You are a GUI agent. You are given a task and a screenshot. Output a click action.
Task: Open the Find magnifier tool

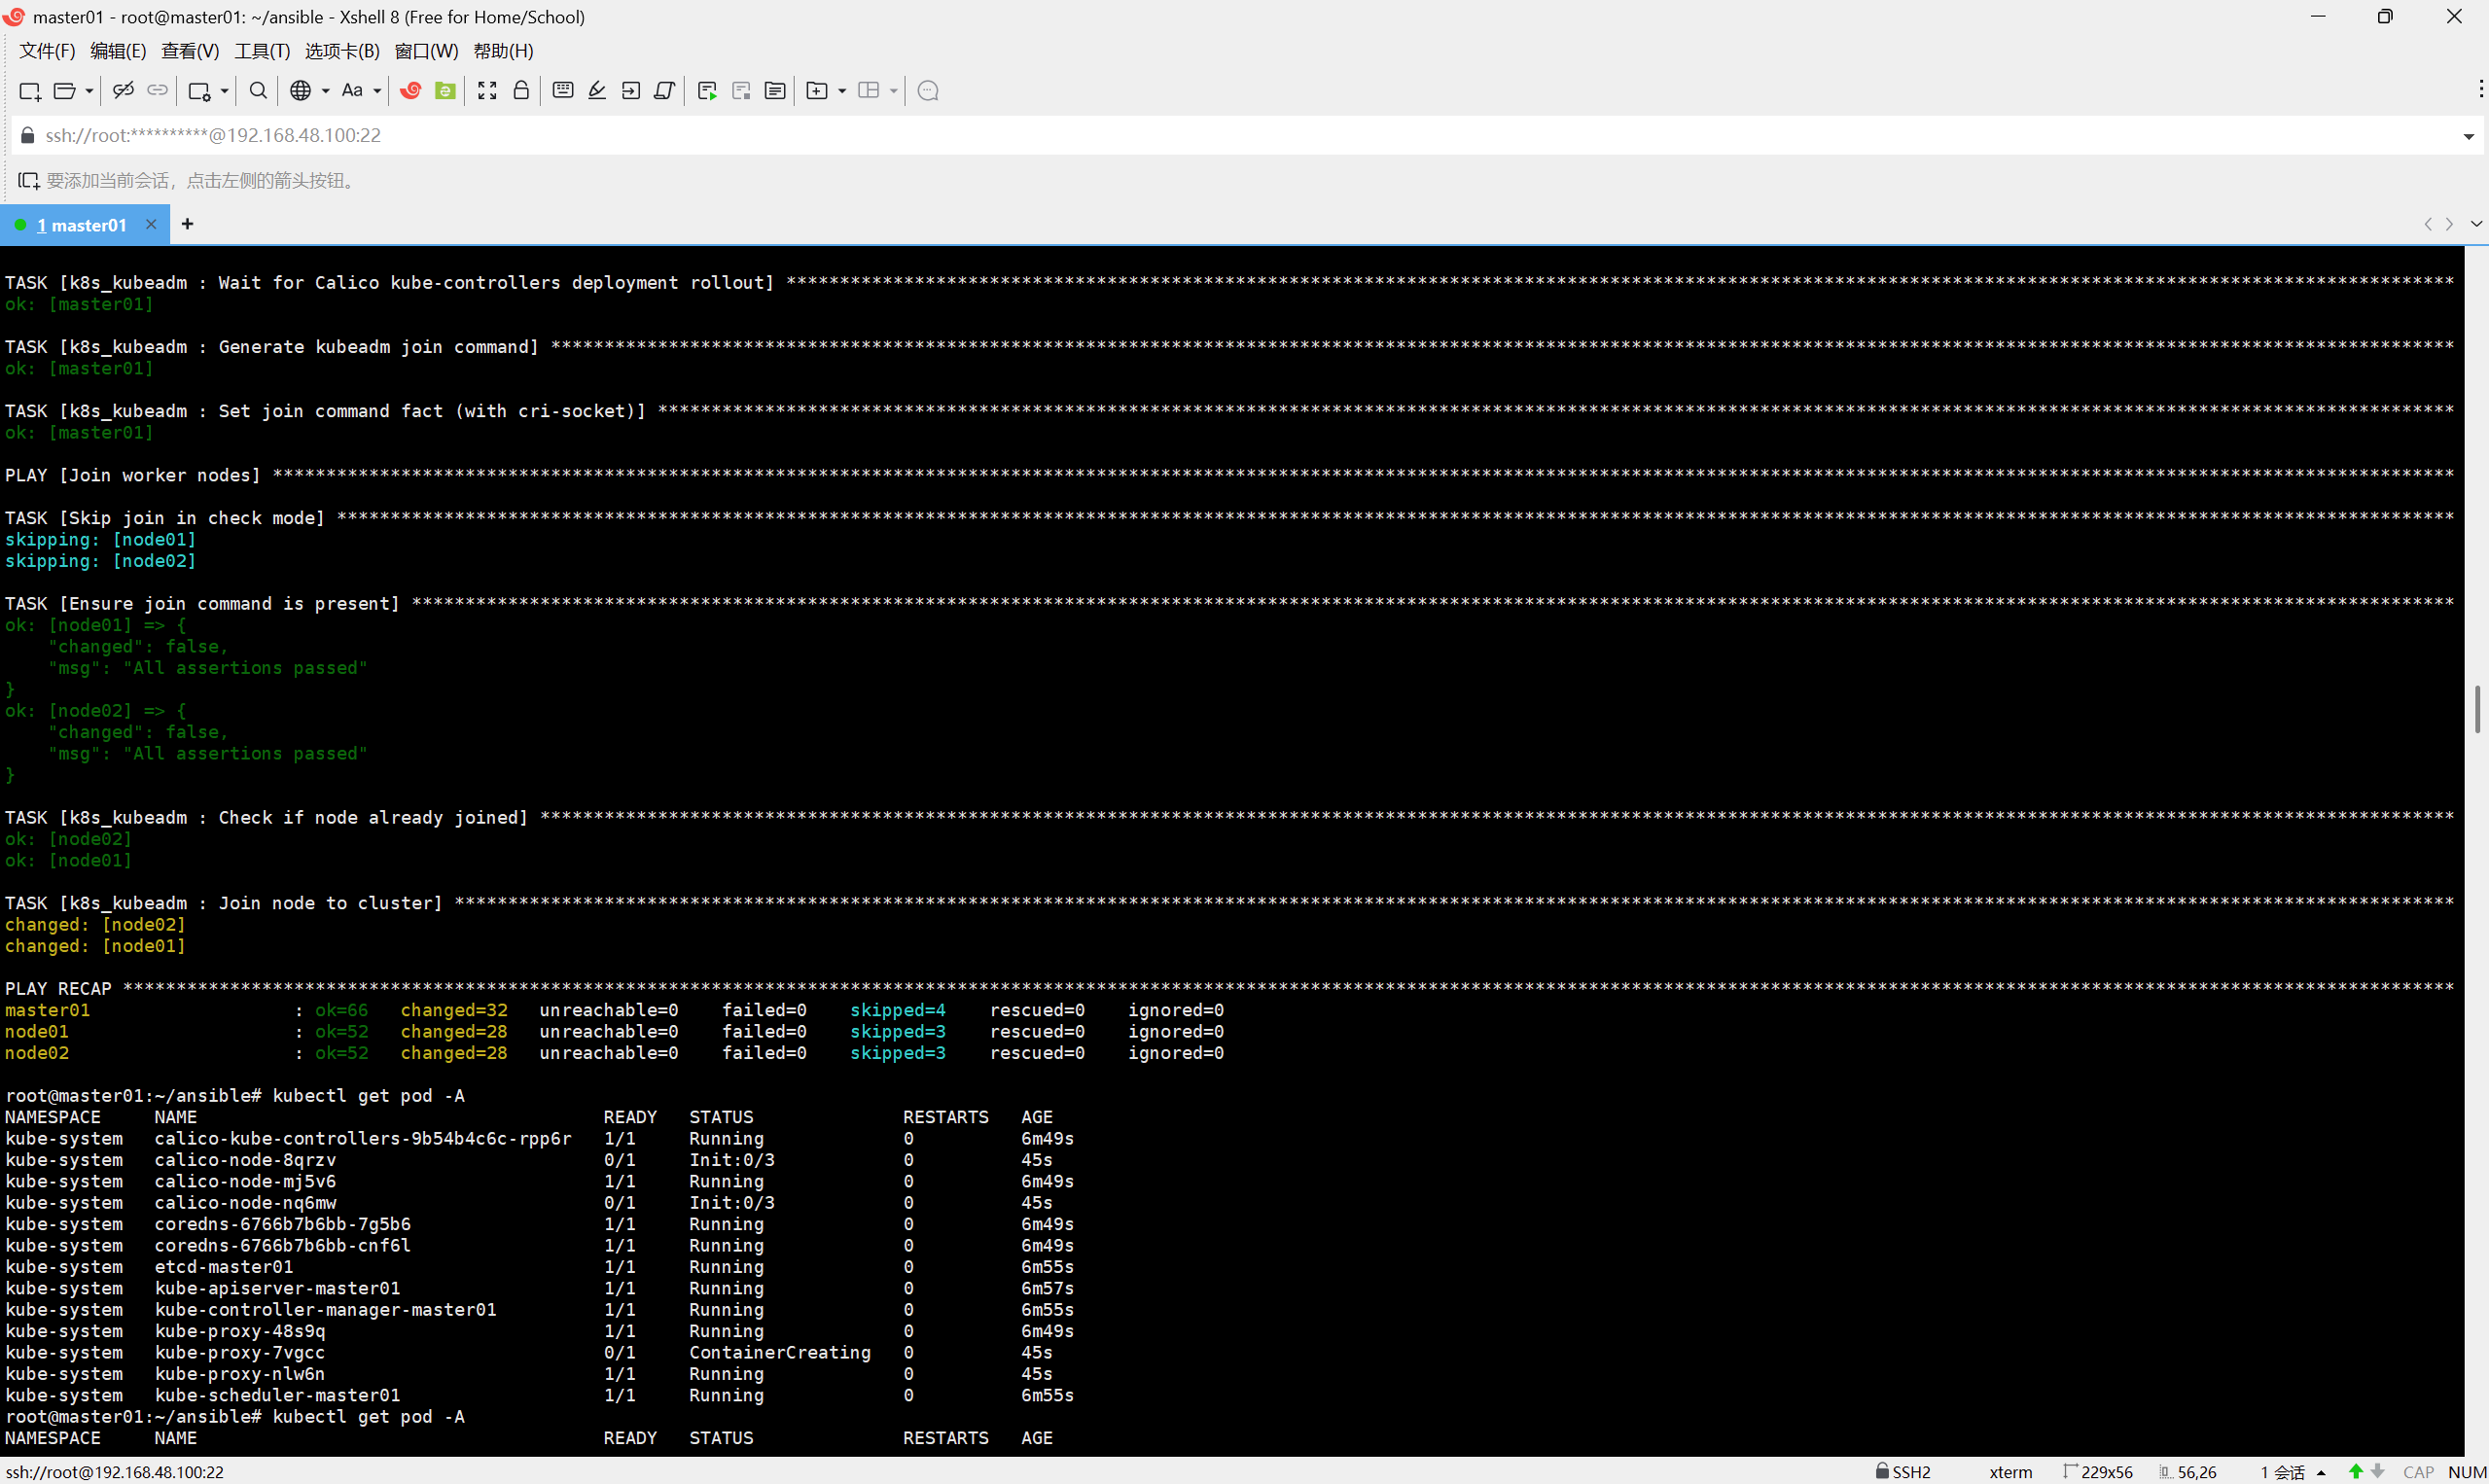[x=258, y=91]
